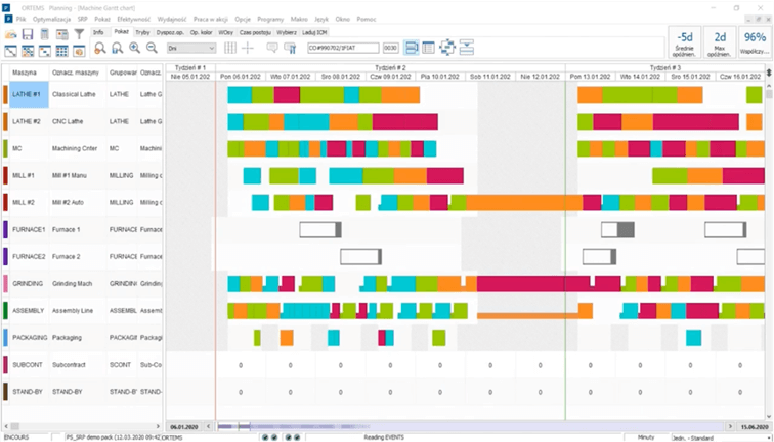Click the Zoom in magnifier icon
This screenshot has width=774, height=442.
[x=135, y=48]
